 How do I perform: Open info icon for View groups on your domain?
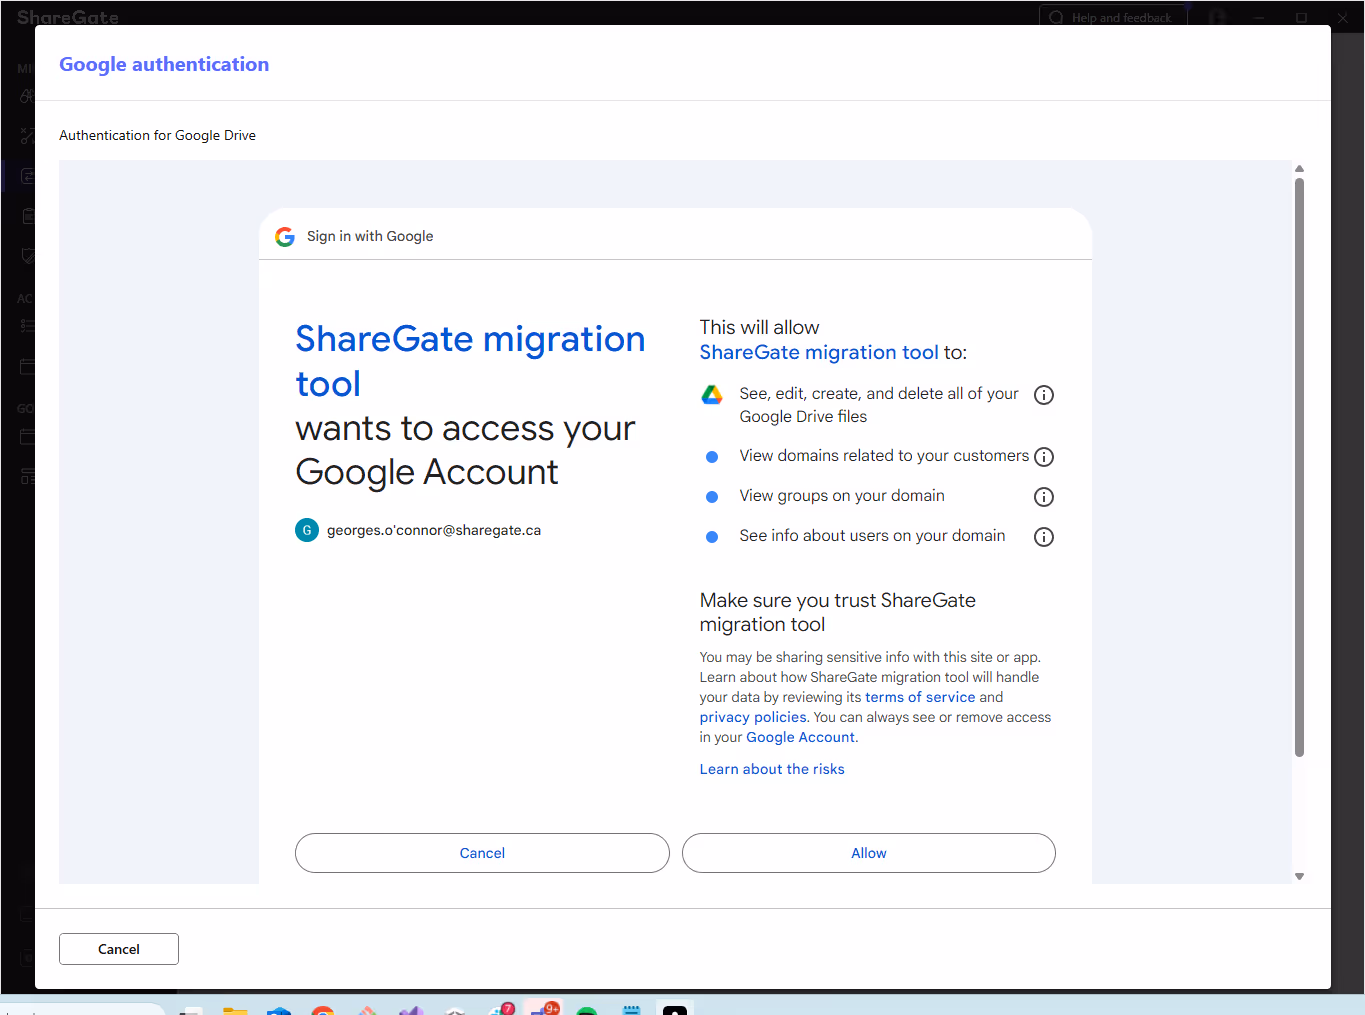[x=1044, y=497]
